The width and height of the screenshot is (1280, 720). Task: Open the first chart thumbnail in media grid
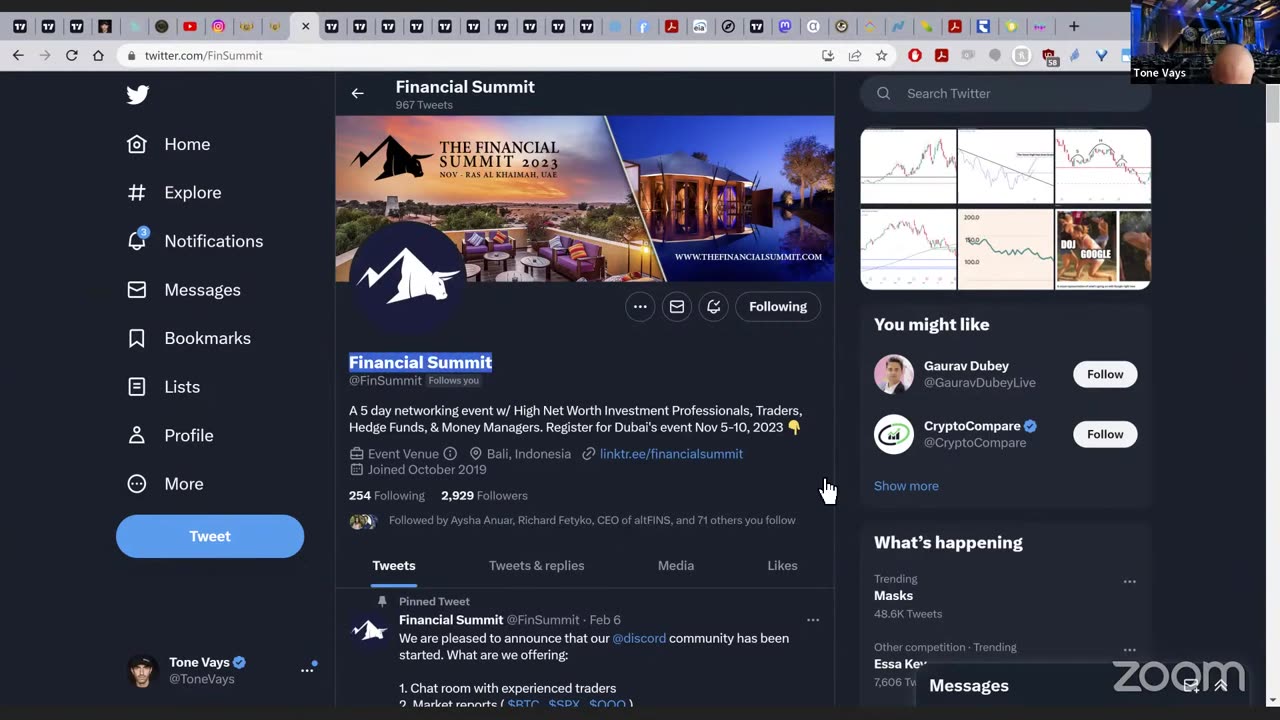pyautogui.click(x=908, y=166)
